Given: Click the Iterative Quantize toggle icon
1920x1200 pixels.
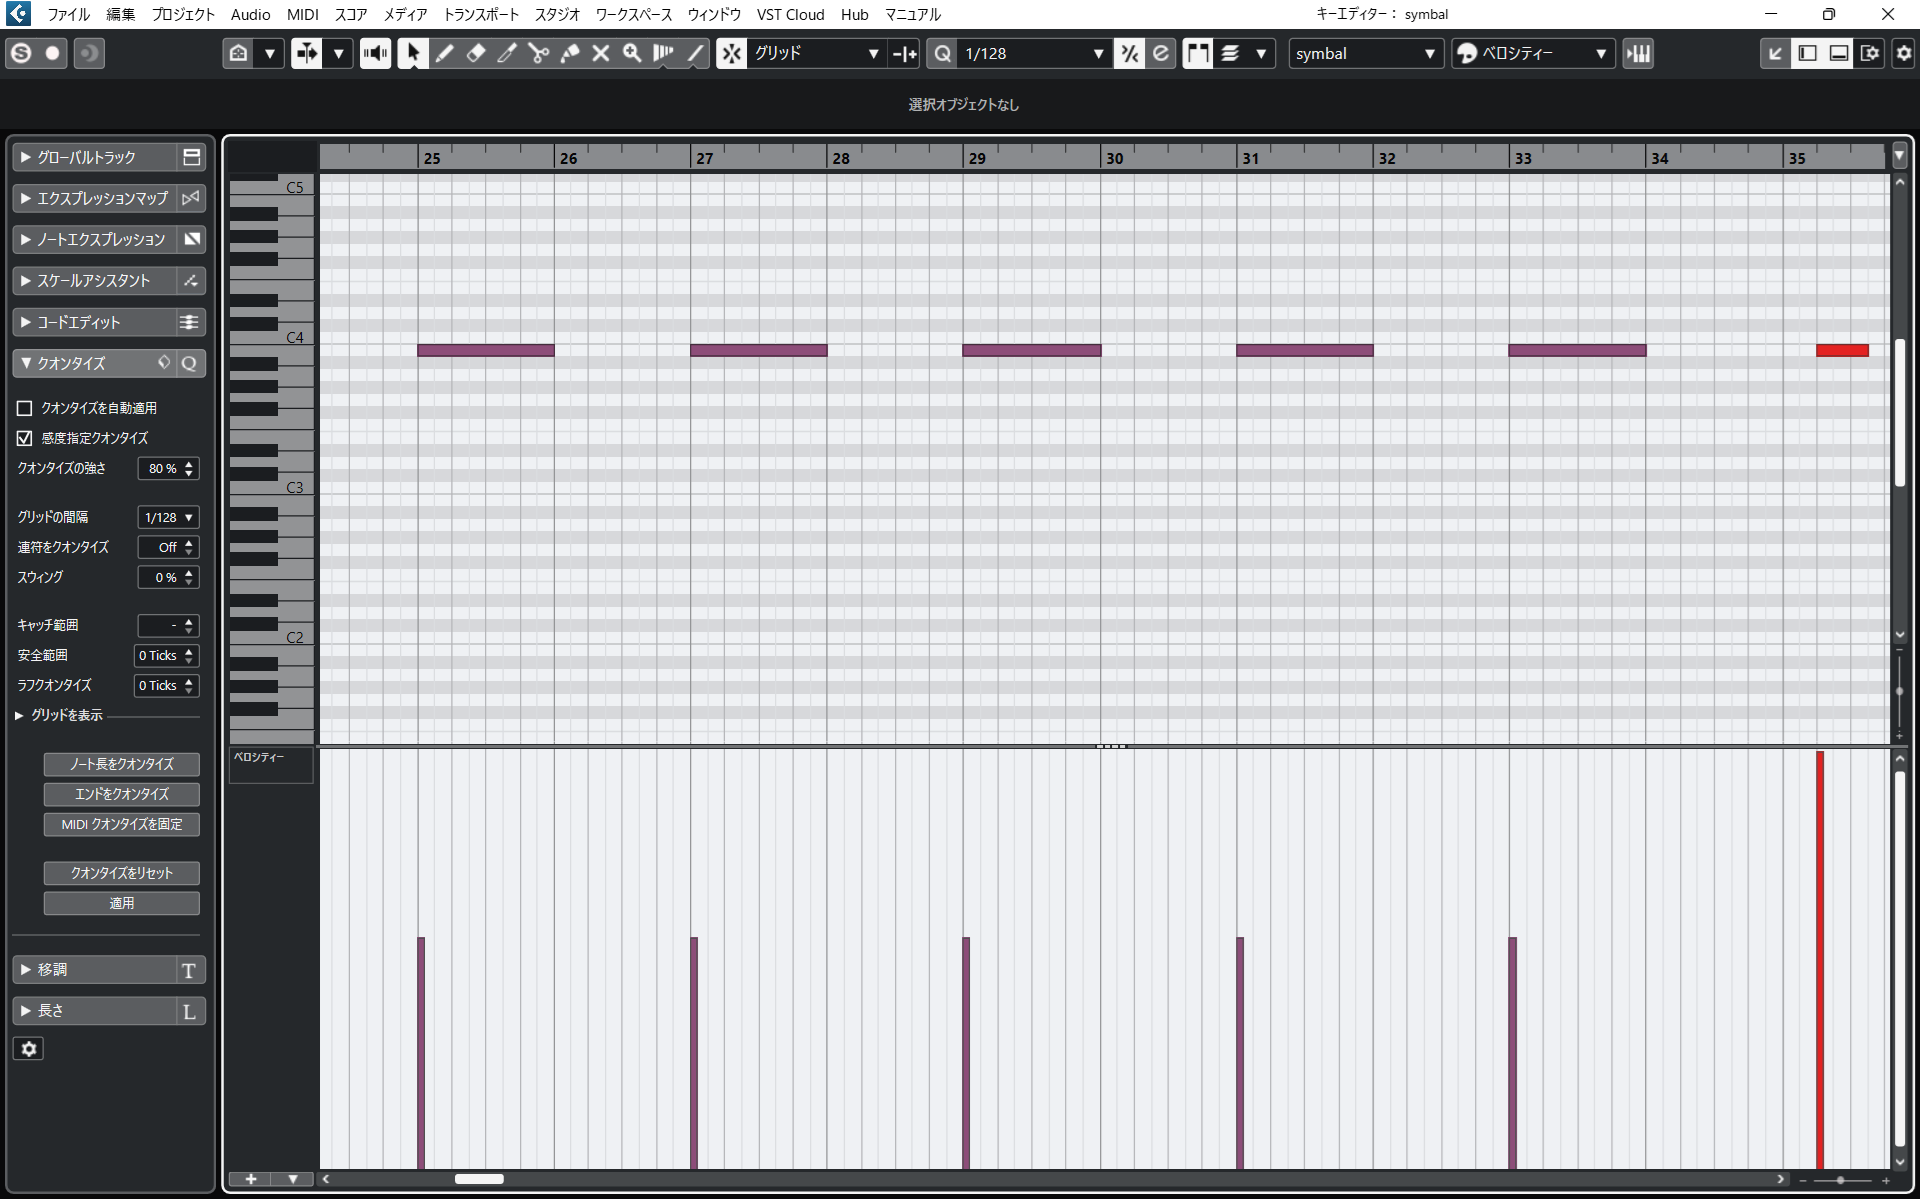Looking at the screenshot, I should click(1130, 54).
